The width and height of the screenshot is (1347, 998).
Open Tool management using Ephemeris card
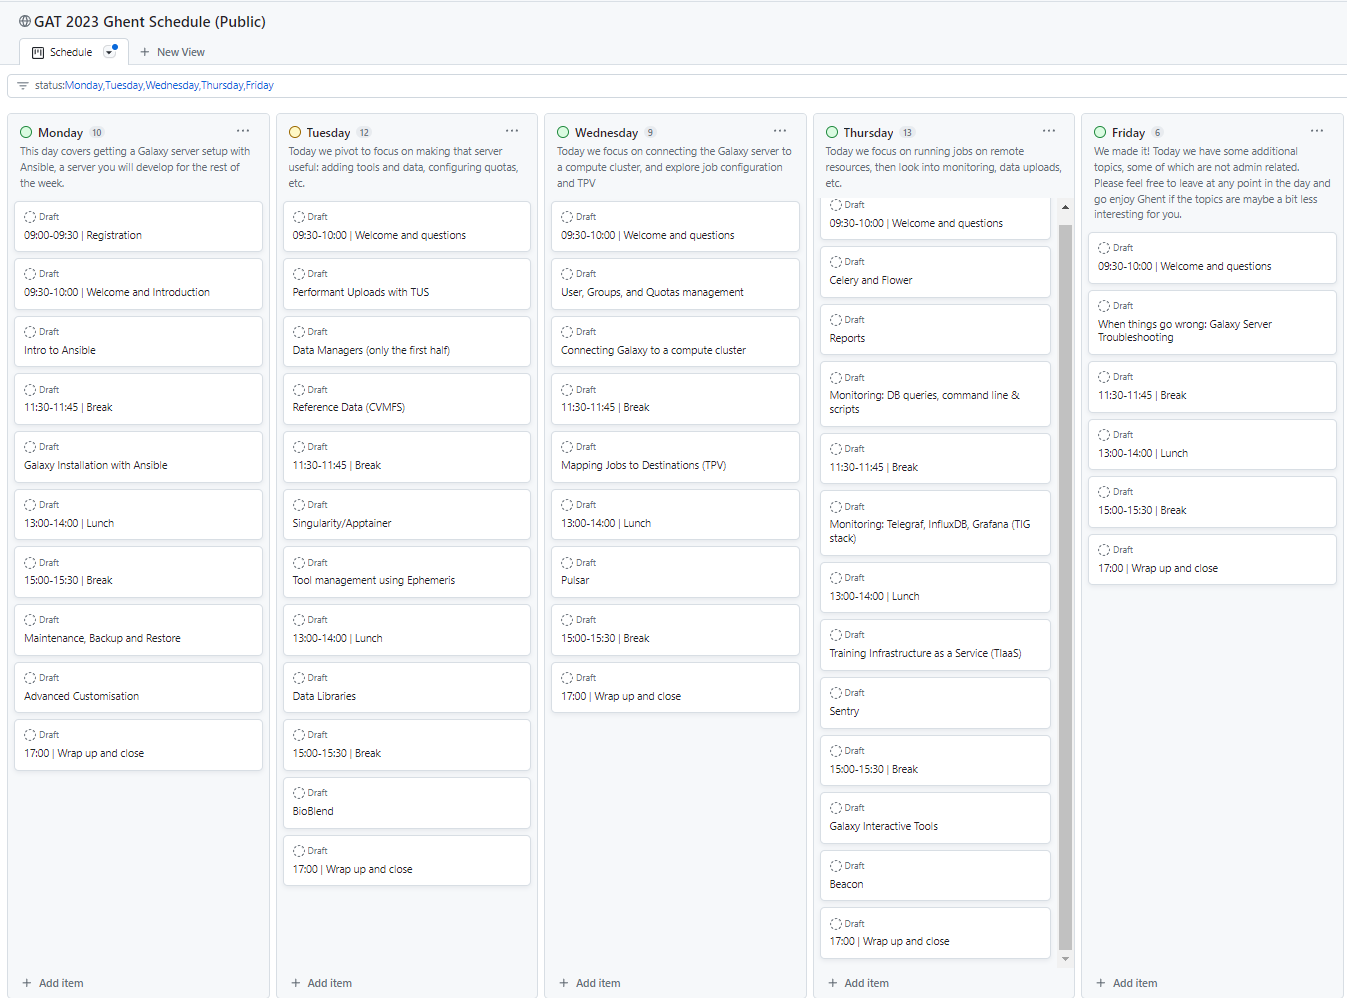[407, 572]
